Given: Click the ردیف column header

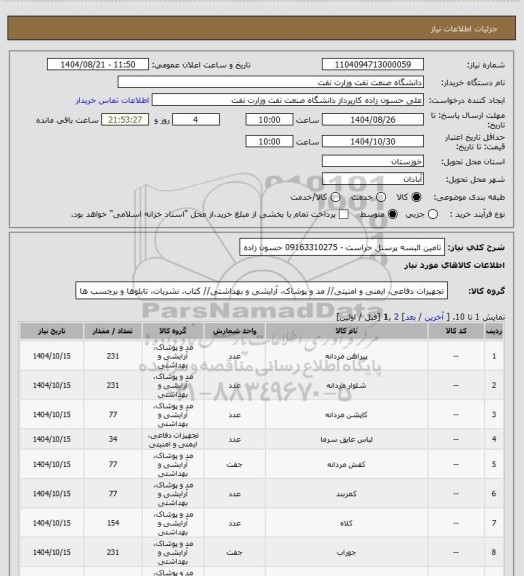Looking at the screenshot, I should click(494, 331).
